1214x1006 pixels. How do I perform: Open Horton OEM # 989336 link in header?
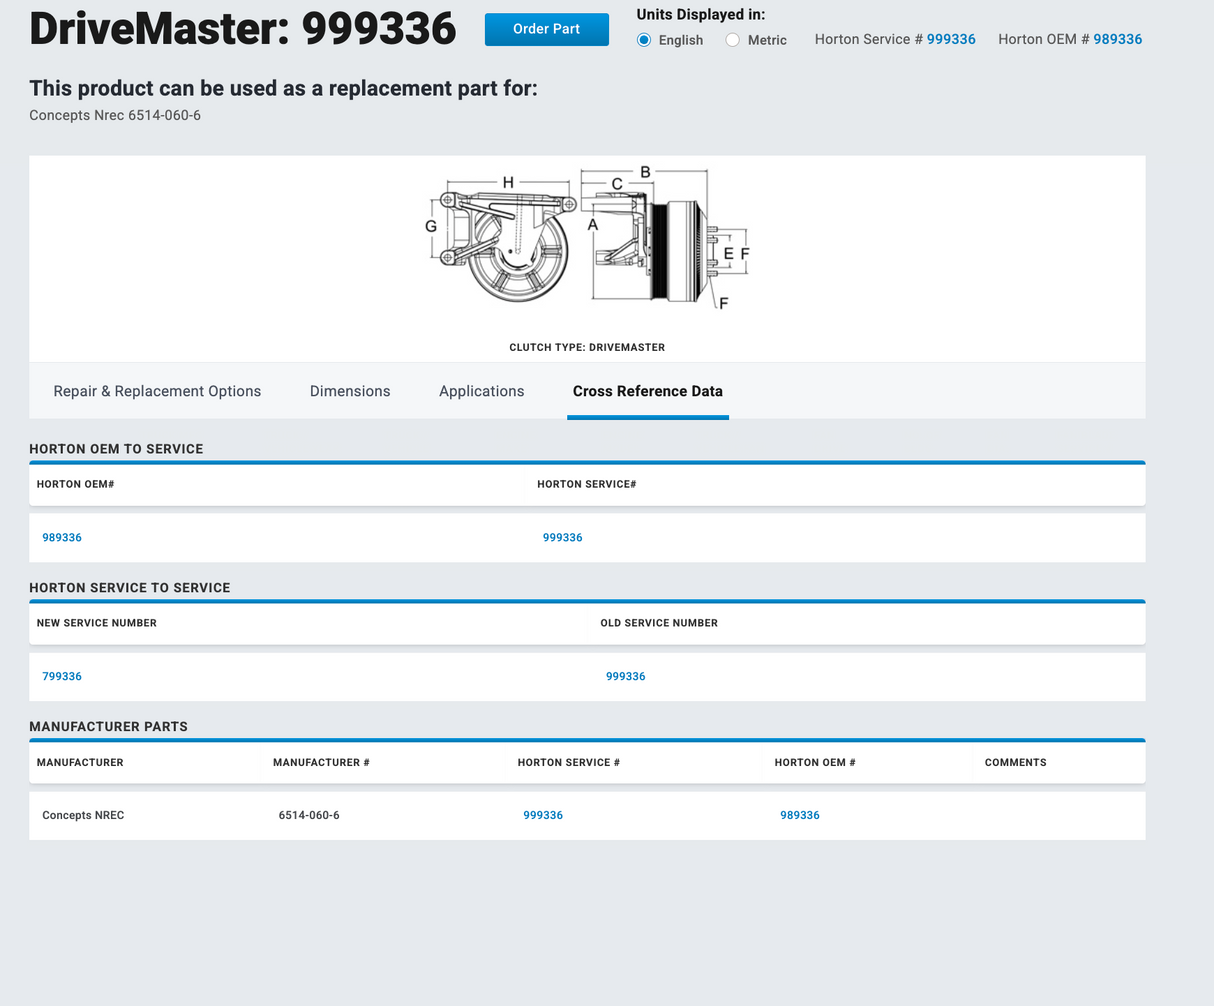[x=1117, y=39]
